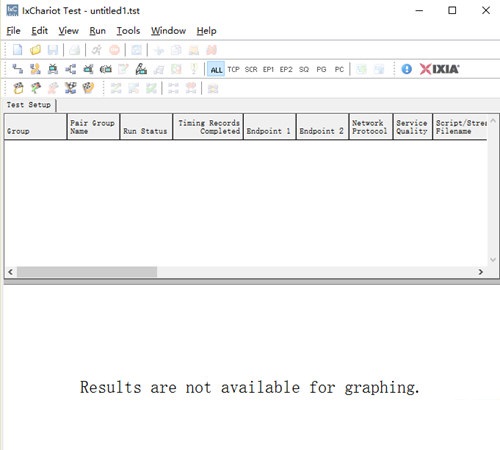Open the Tools menu
This screenshot has height=450, width=500.
point(128,31)
